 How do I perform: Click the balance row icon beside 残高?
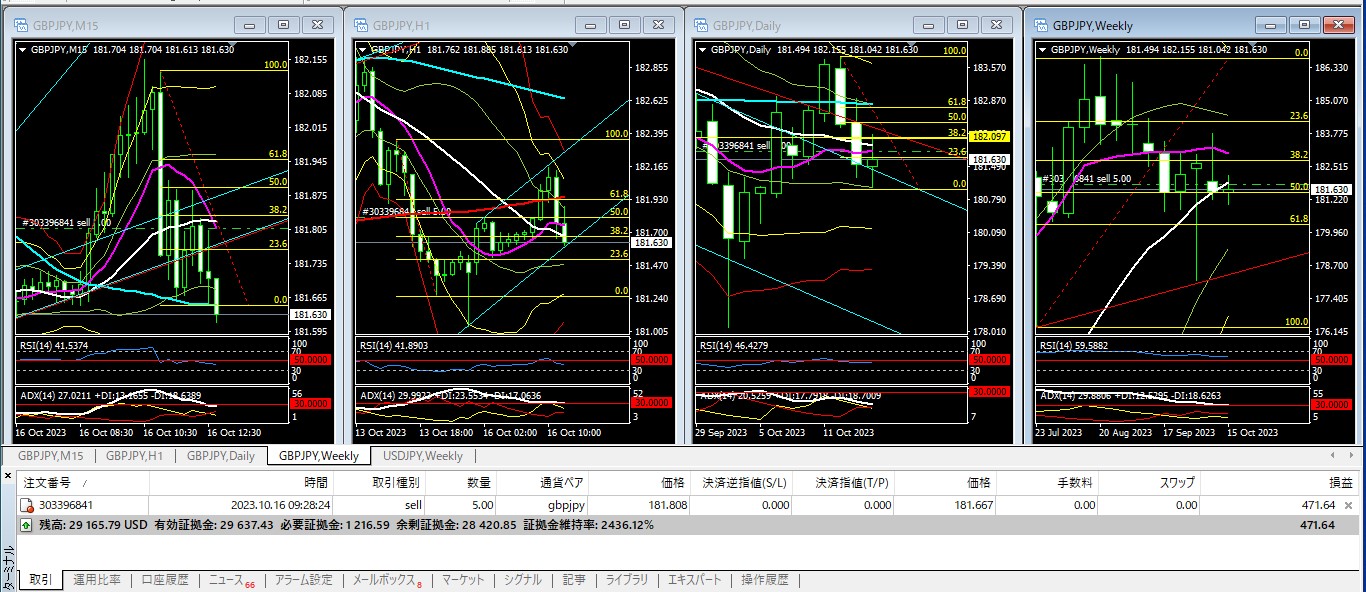pos(27,525)
